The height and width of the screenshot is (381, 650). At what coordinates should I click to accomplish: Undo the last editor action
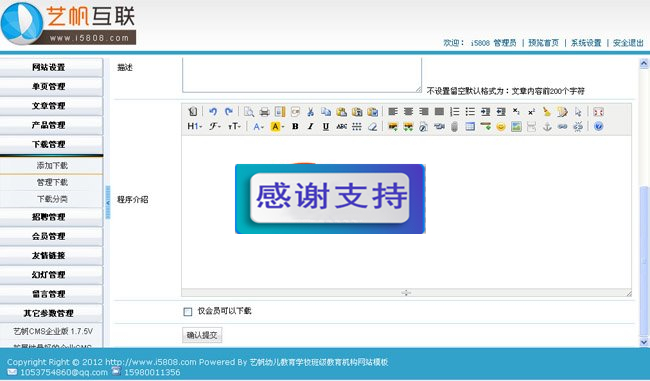tap(213, 112)
